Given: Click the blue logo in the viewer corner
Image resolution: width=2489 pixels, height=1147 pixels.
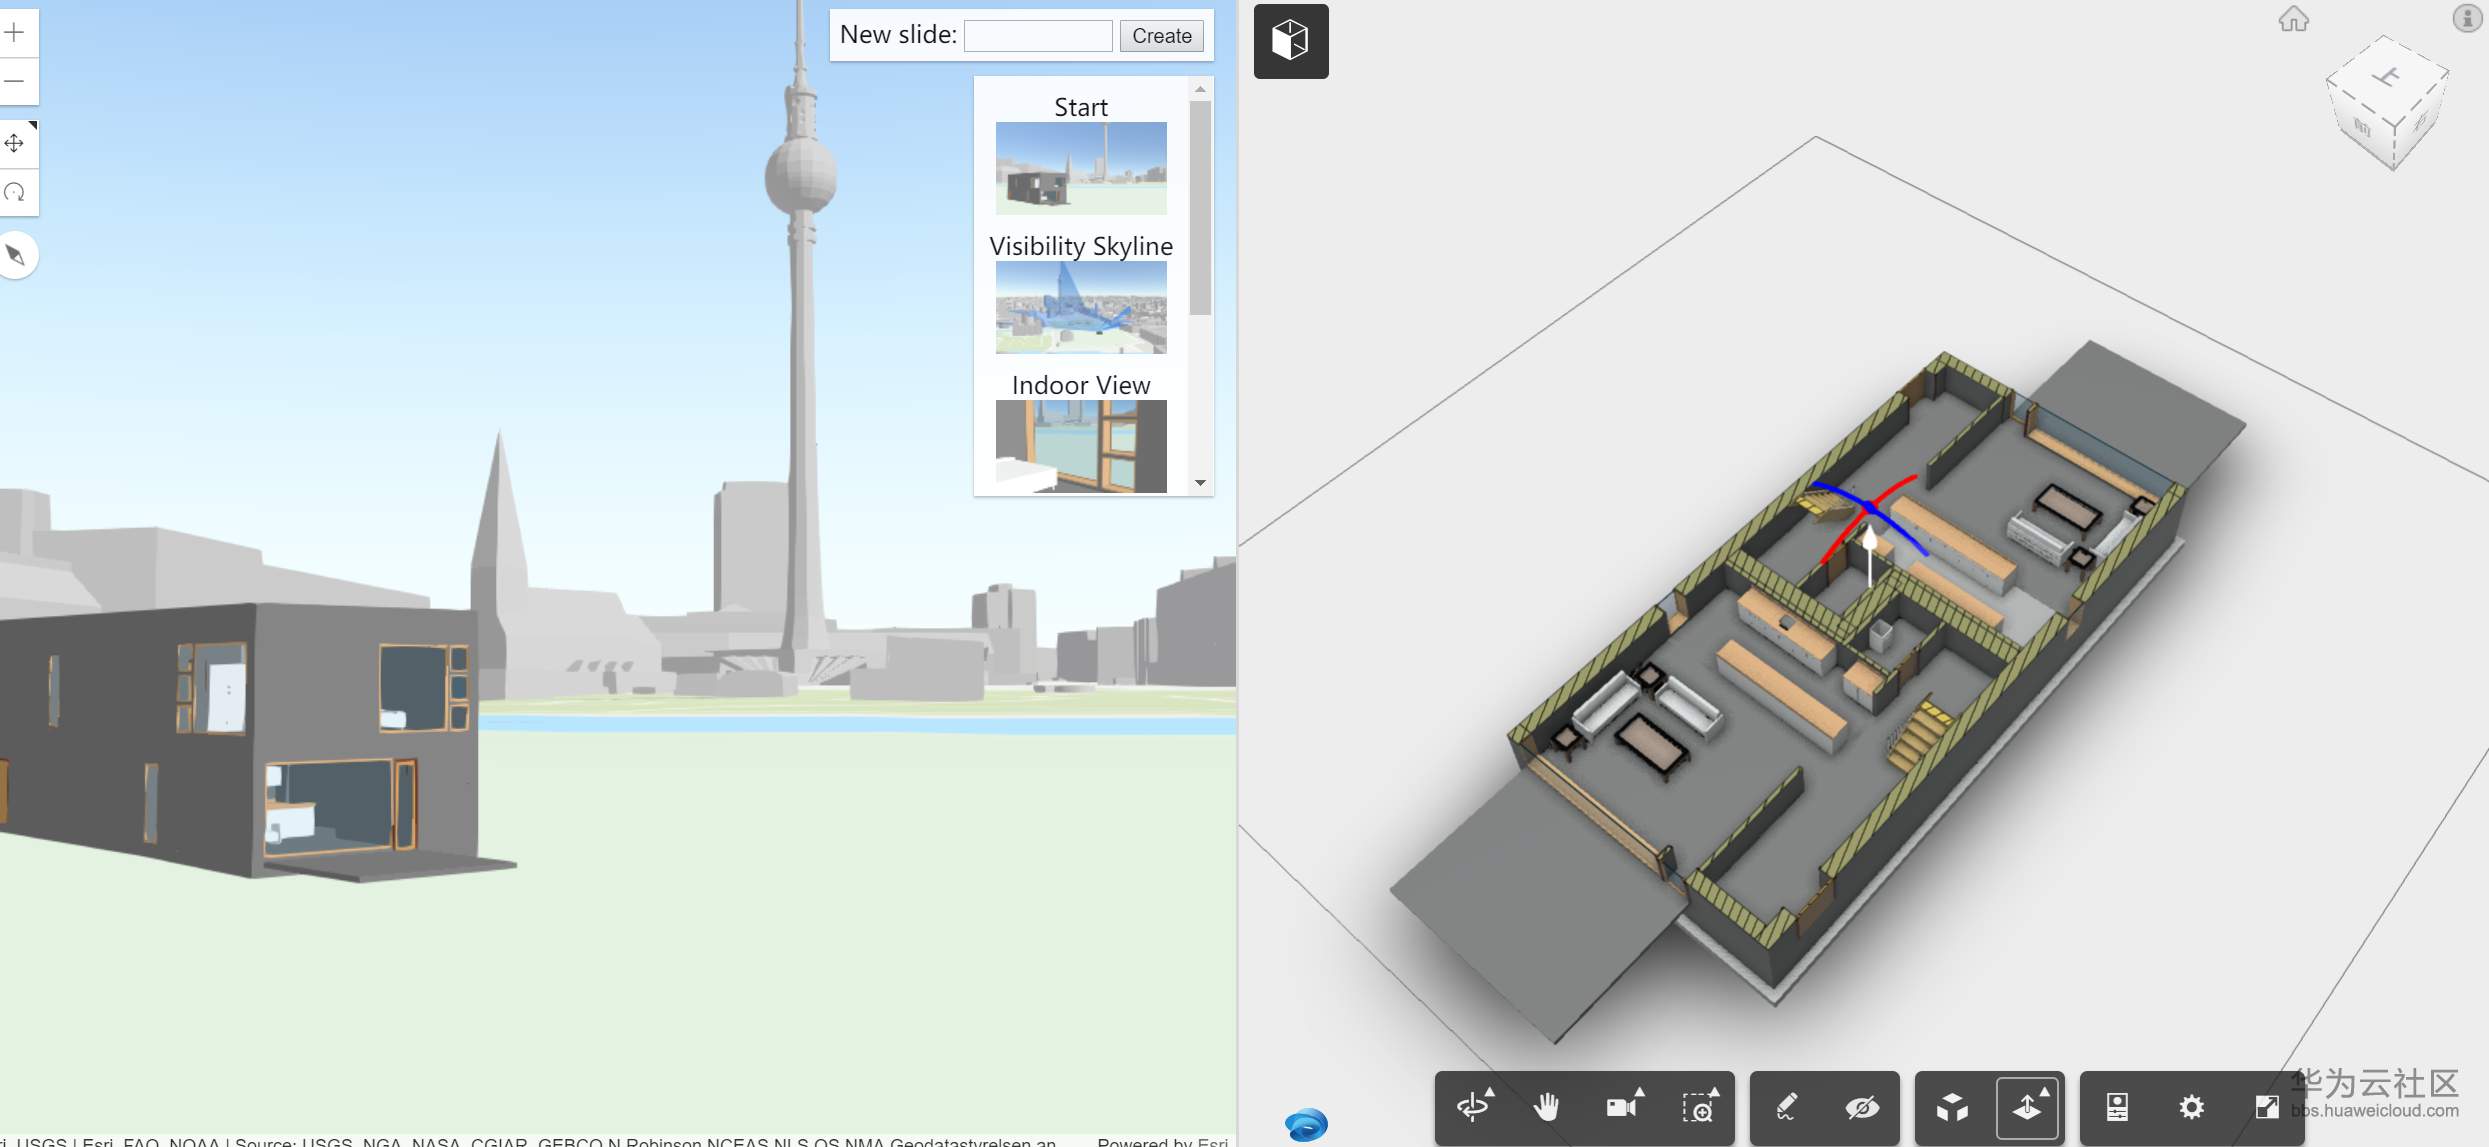Looking at the screenshot, I should point(1306,1124).
